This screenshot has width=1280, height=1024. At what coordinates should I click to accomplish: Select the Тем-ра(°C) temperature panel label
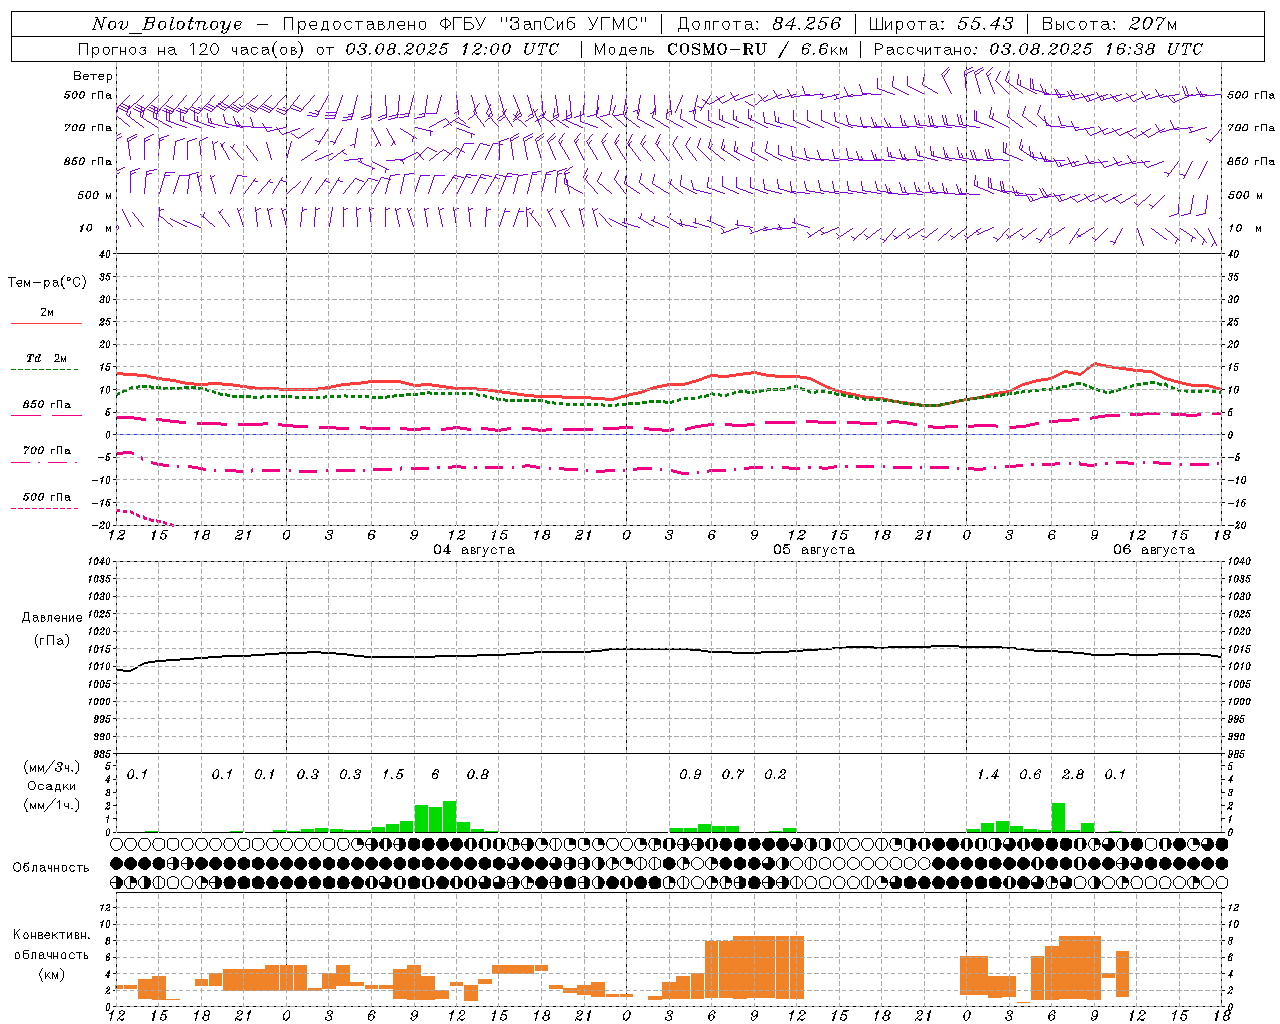point(47,283)
